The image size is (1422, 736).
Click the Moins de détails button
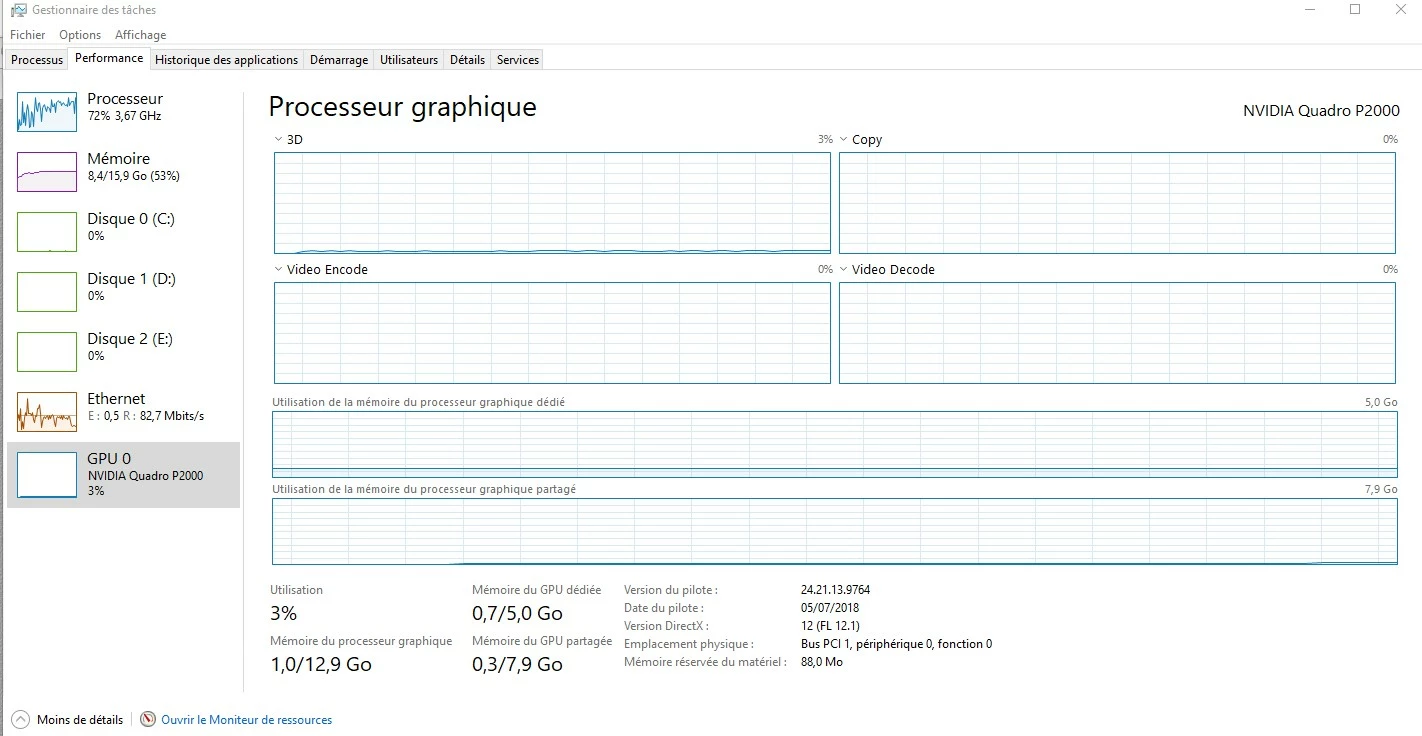coord(67,719)
